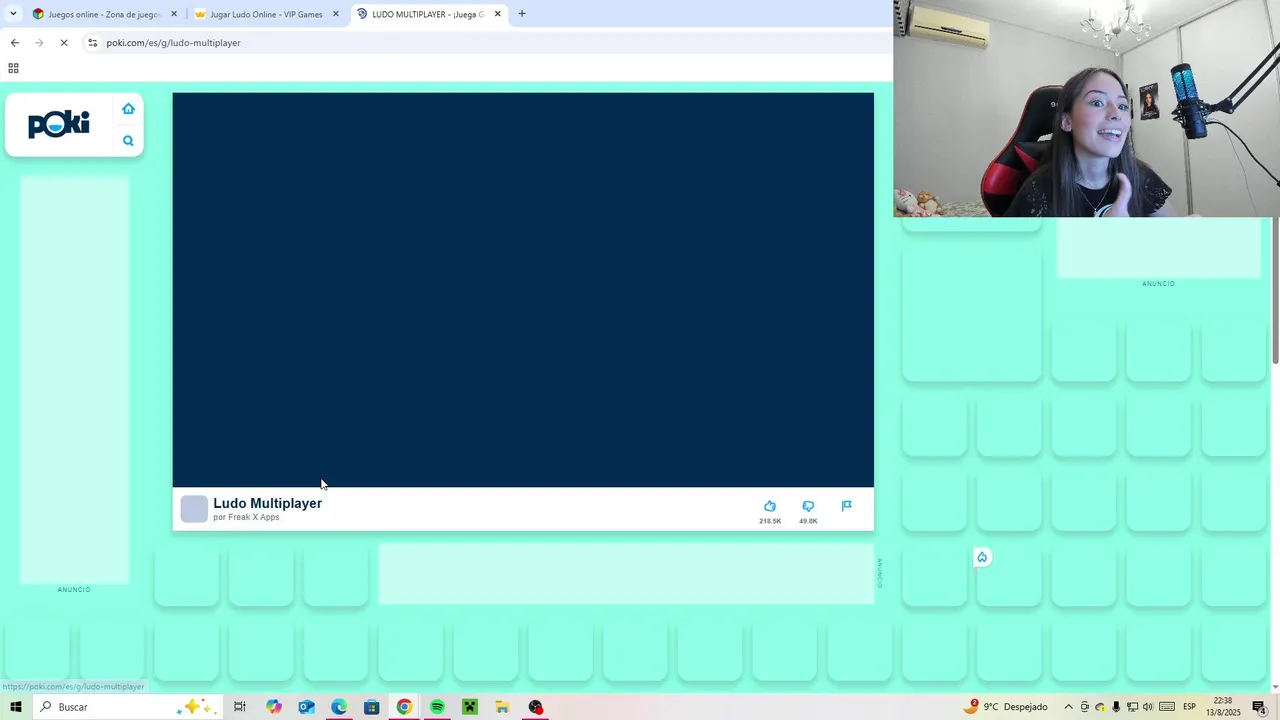
Task: Click the page vertical scrollbar
Action: pyautogui.click(x=1275, y=290)
